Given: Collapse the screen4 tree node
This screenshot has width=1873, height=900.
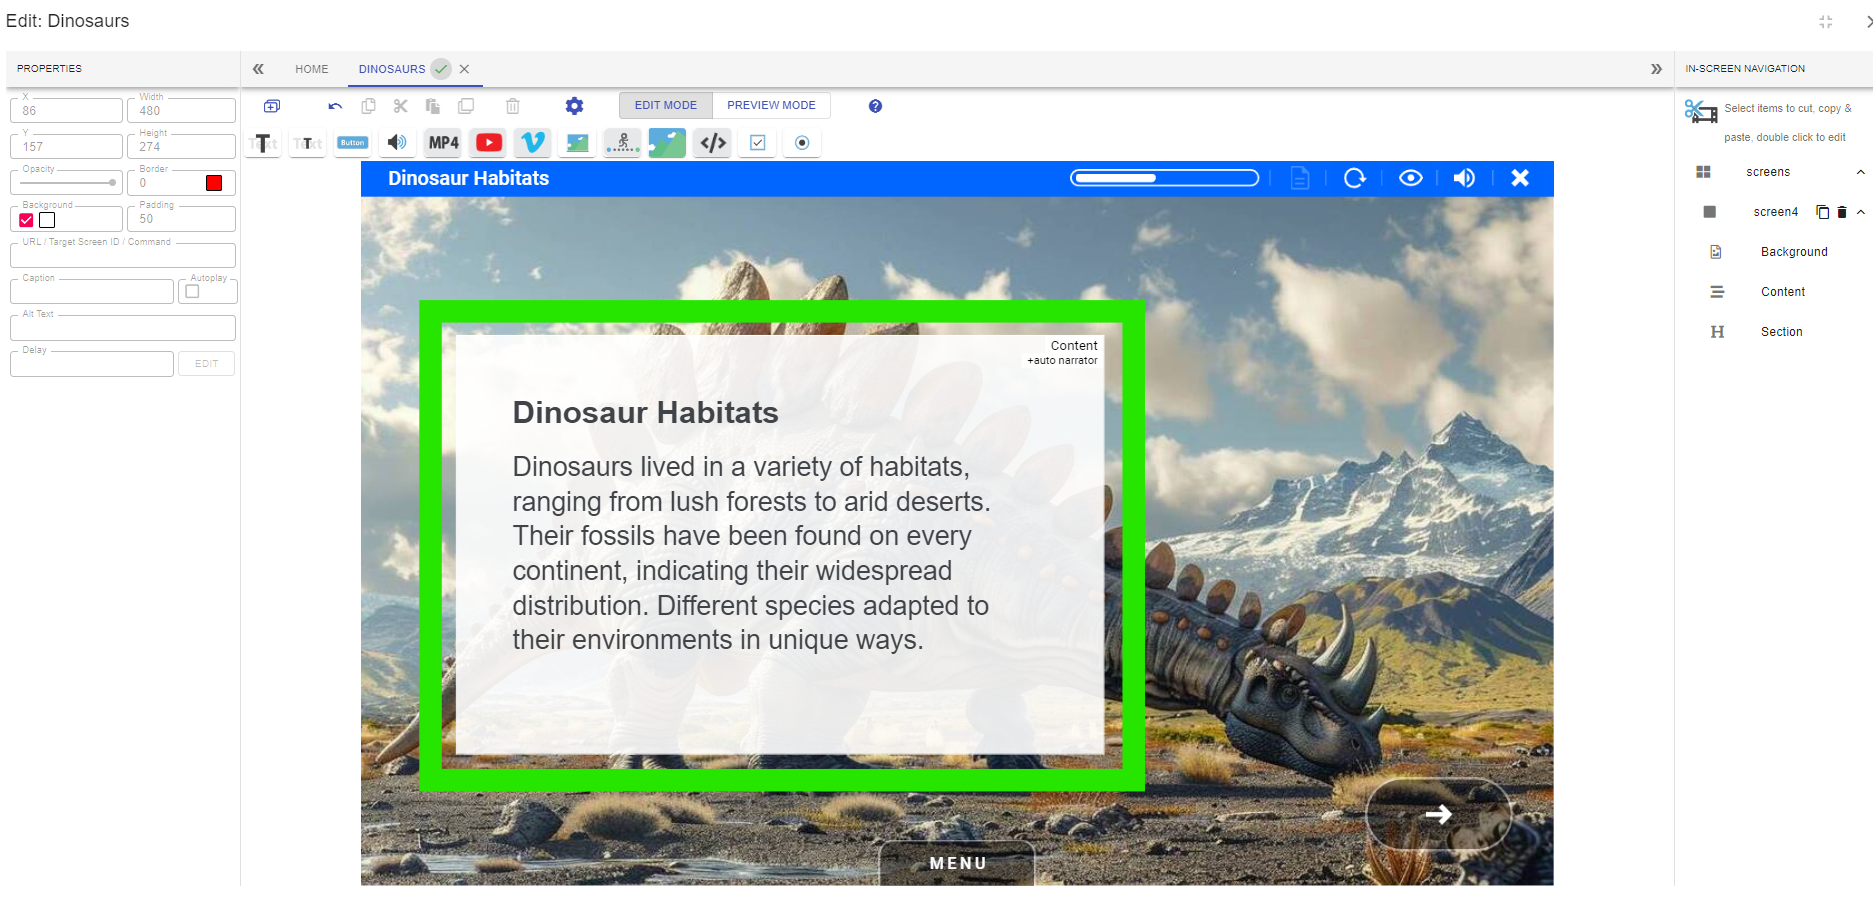Looking at the screenshot, I should tap(1861, 212).
